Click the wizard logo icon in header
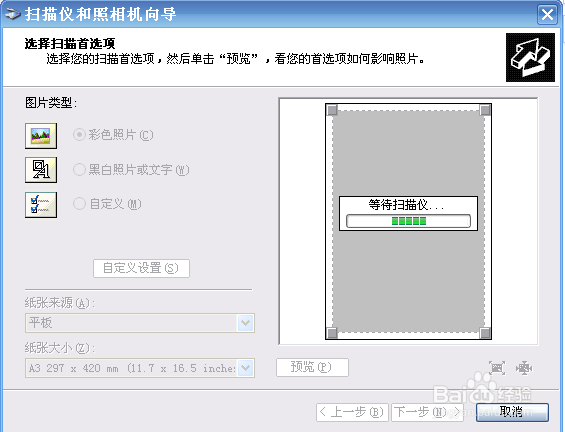This screenshot has width=565, height=432. (x=530, y=57)
